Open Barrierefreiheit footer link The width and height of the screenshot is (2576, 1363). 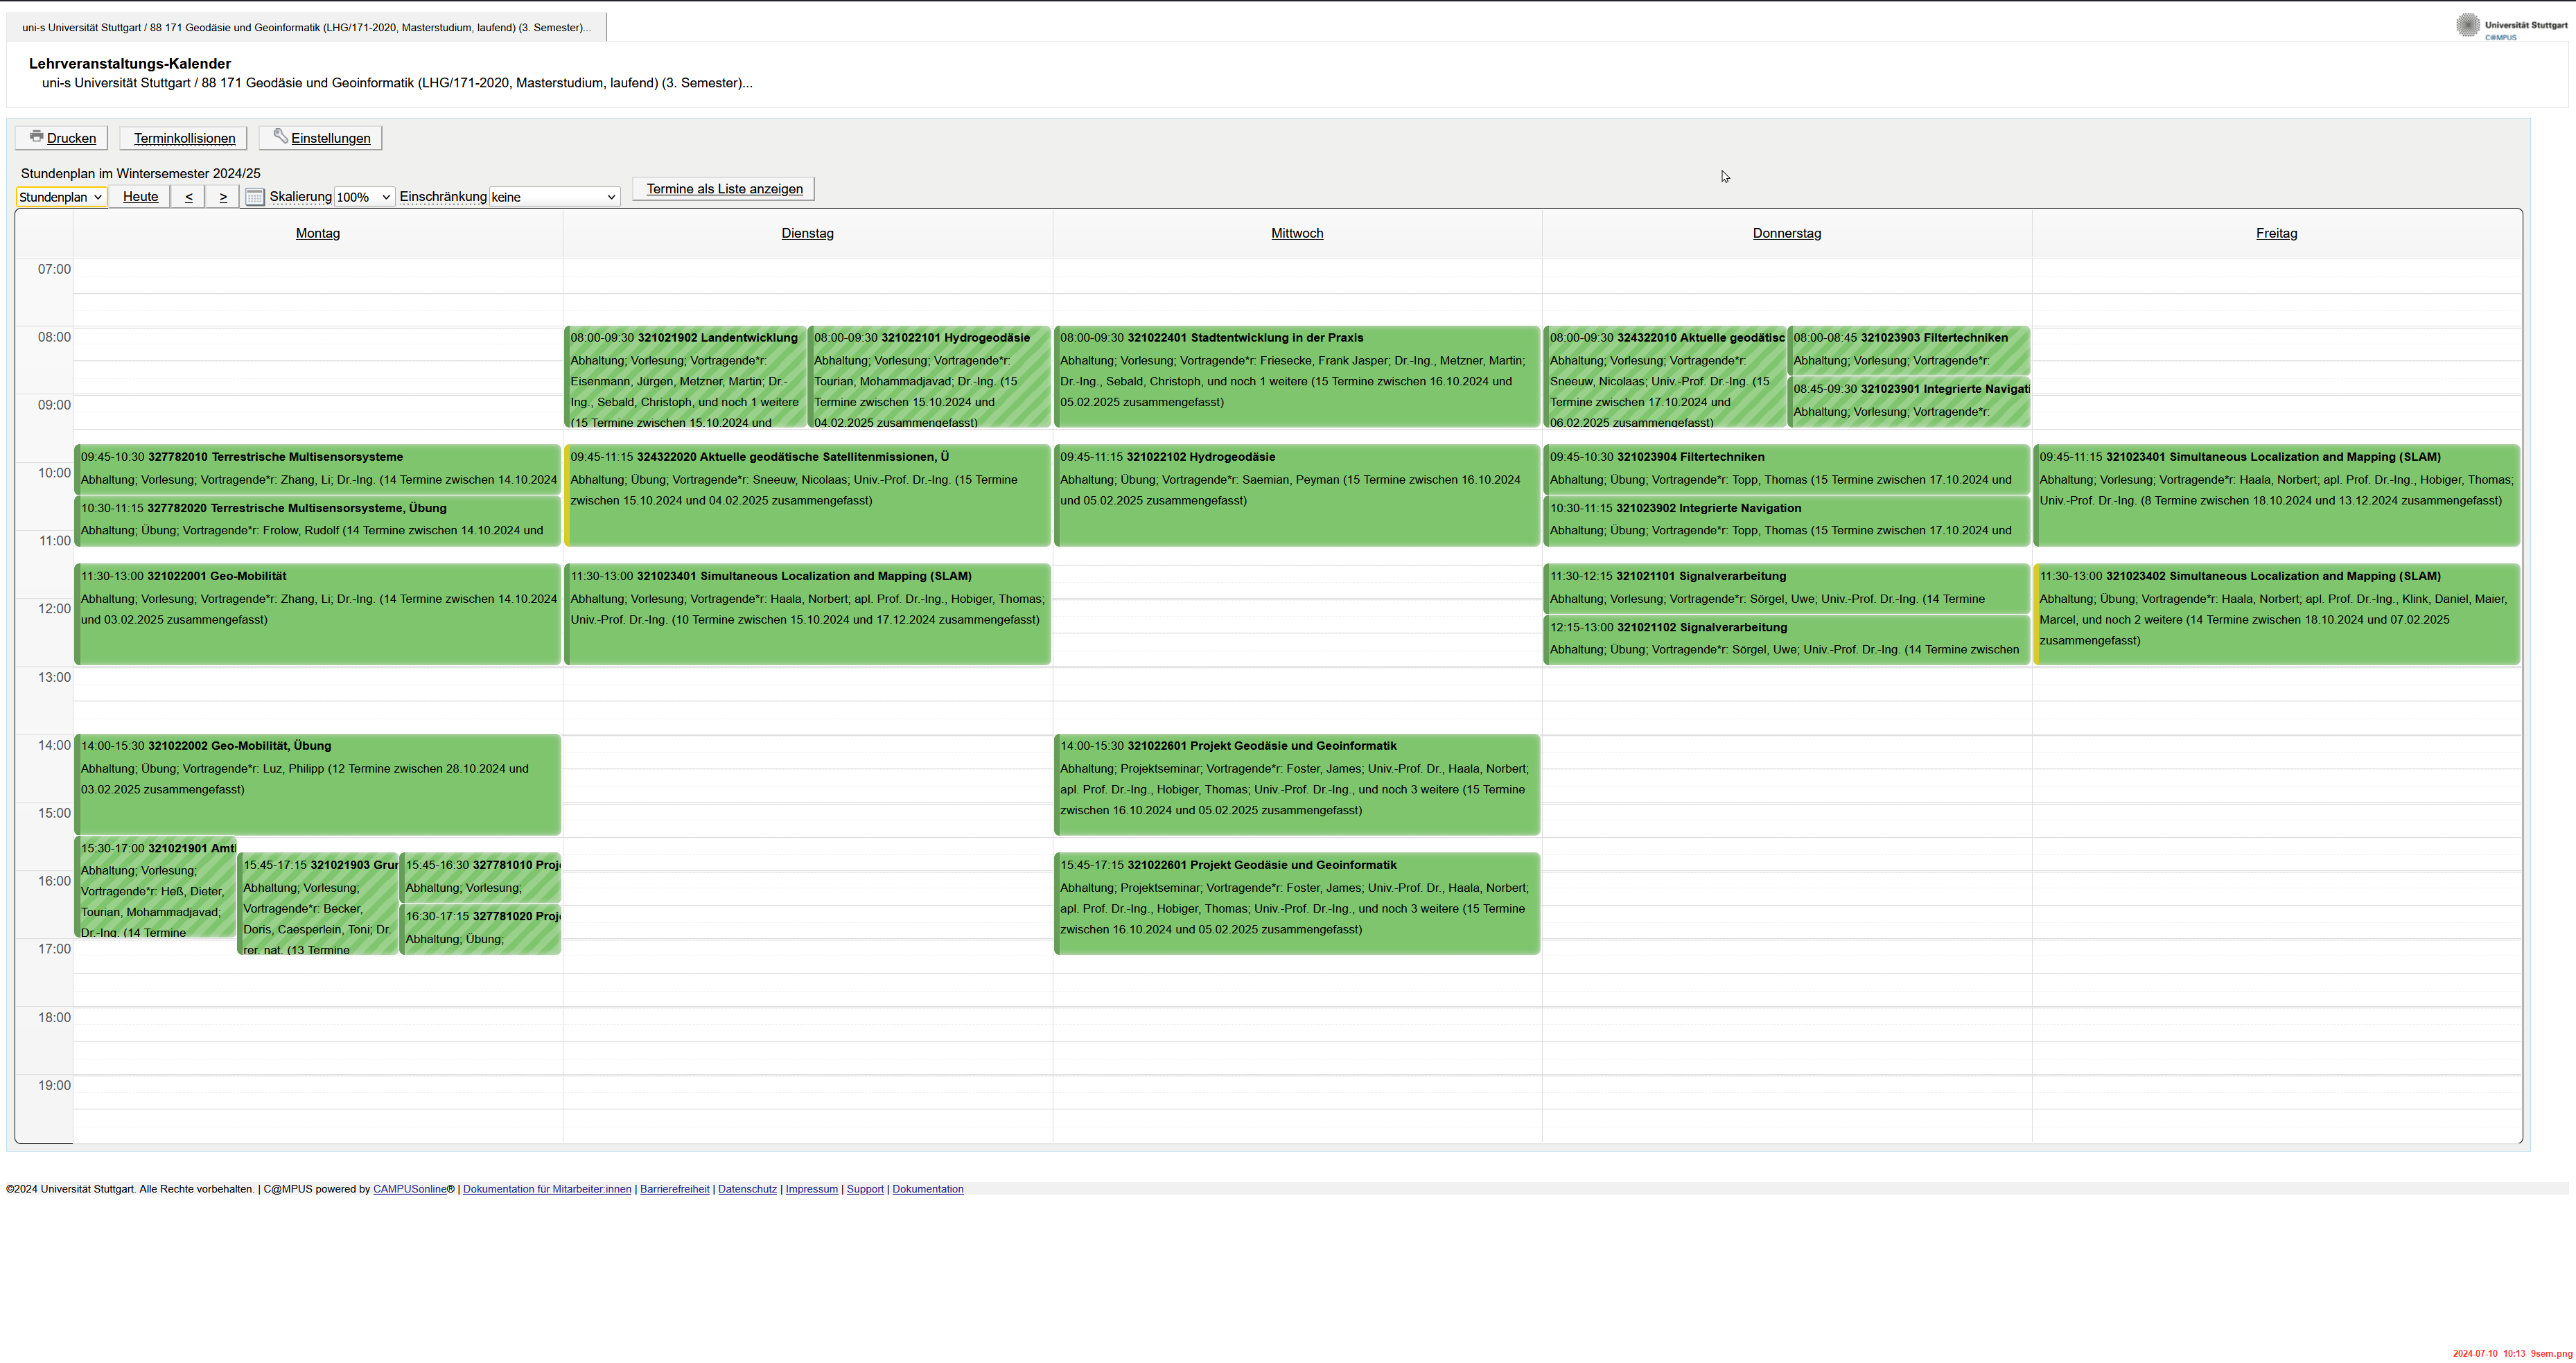(x=675, y=1189)
